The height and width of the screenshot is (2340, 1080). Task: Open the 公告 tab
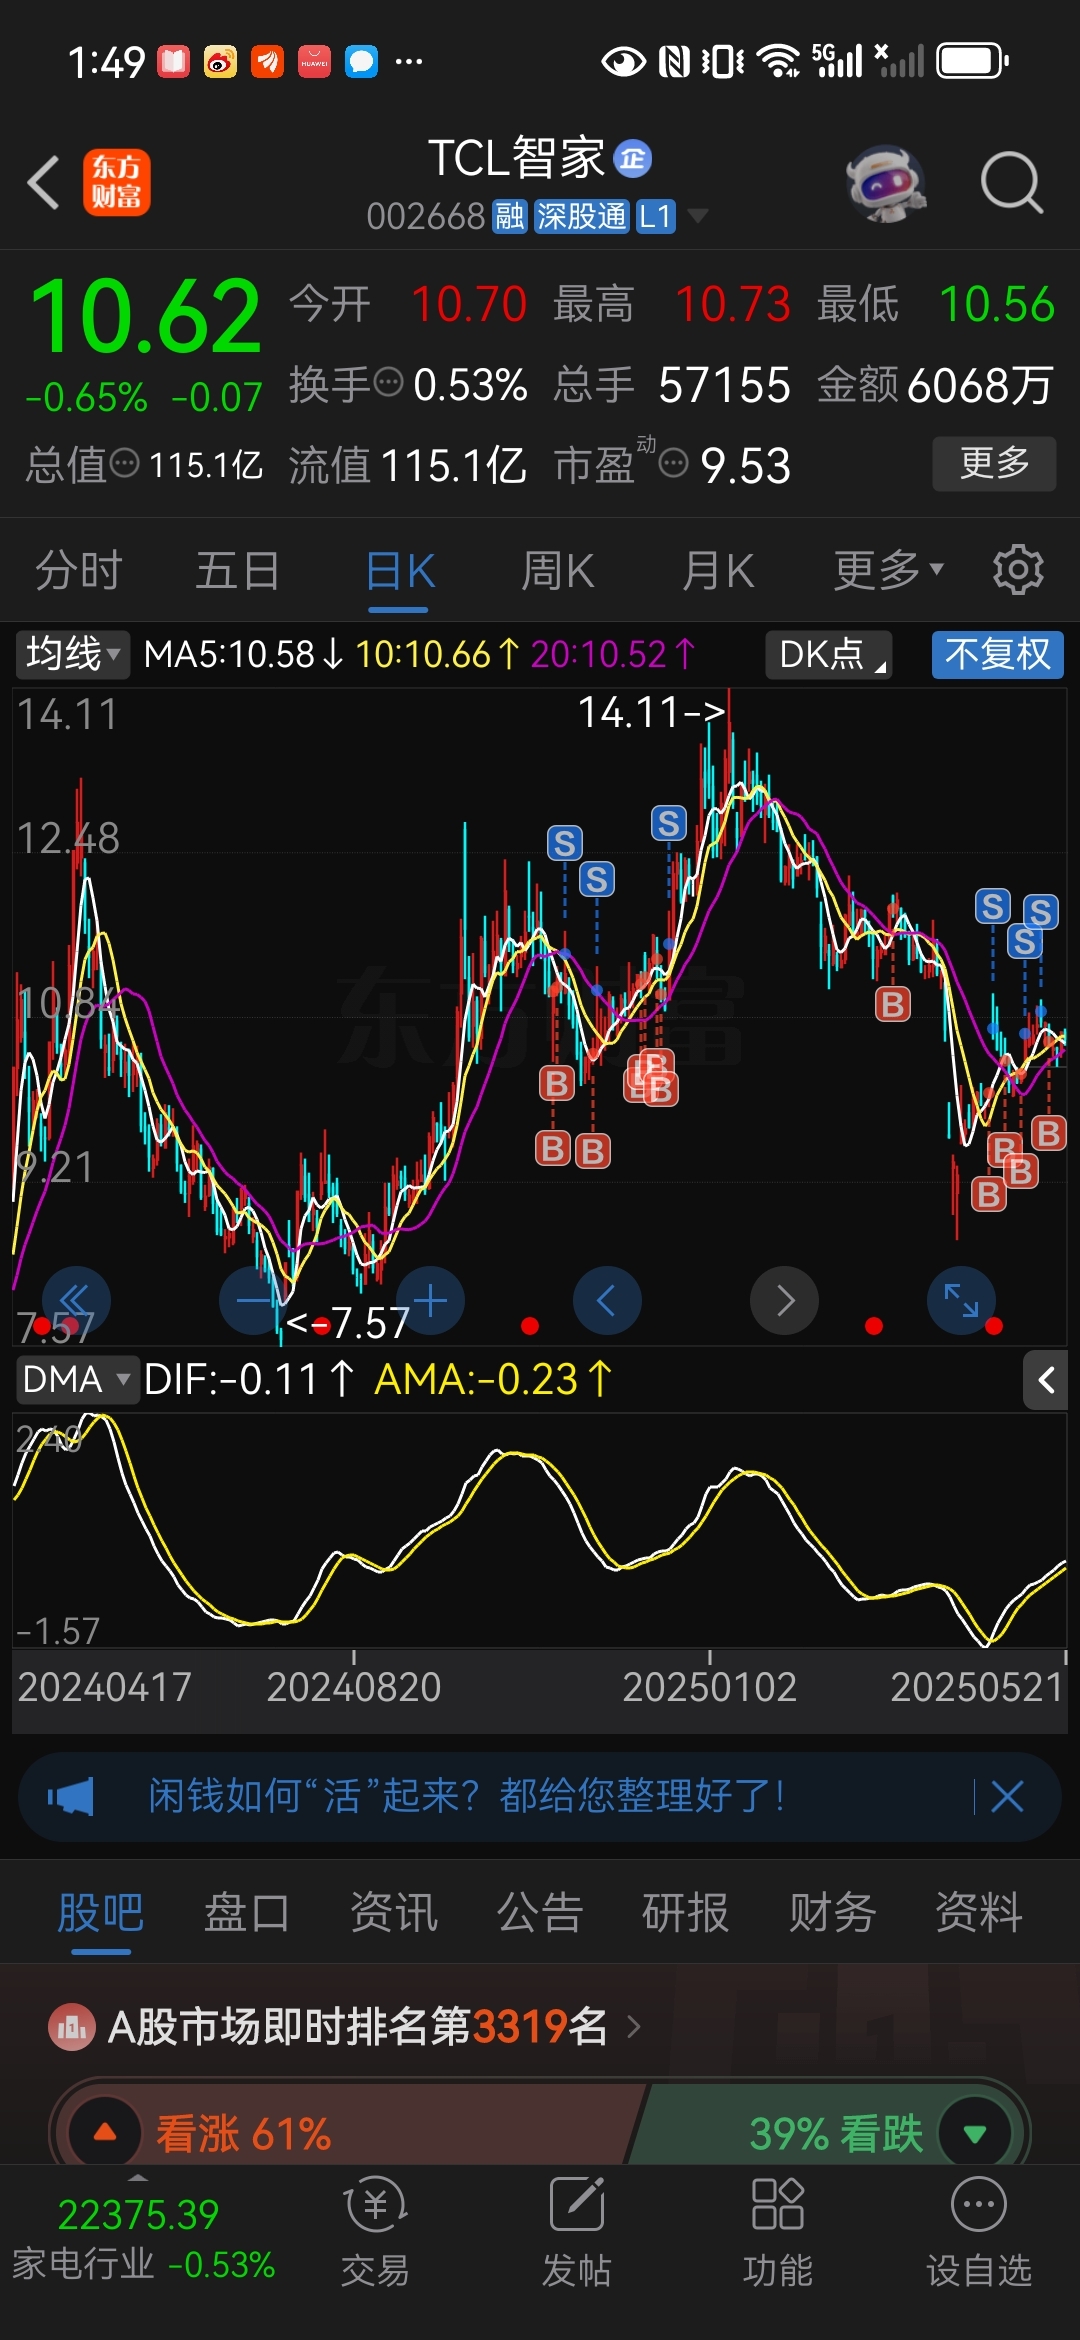[x=539, y=1913]
